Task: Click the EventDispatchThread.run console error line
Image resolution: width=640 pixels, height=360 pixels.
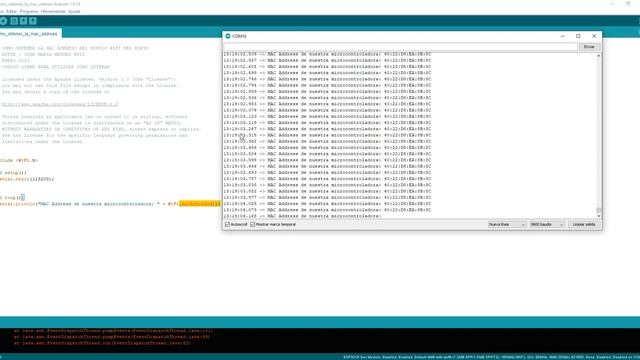Action: 102,343
